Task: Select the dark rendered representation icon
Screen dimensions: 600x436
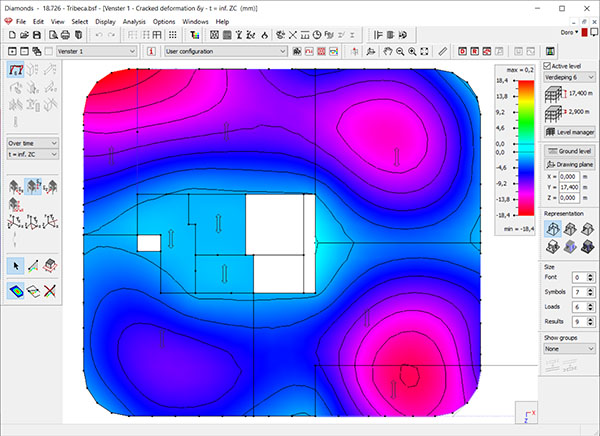Action: (587, 246)
